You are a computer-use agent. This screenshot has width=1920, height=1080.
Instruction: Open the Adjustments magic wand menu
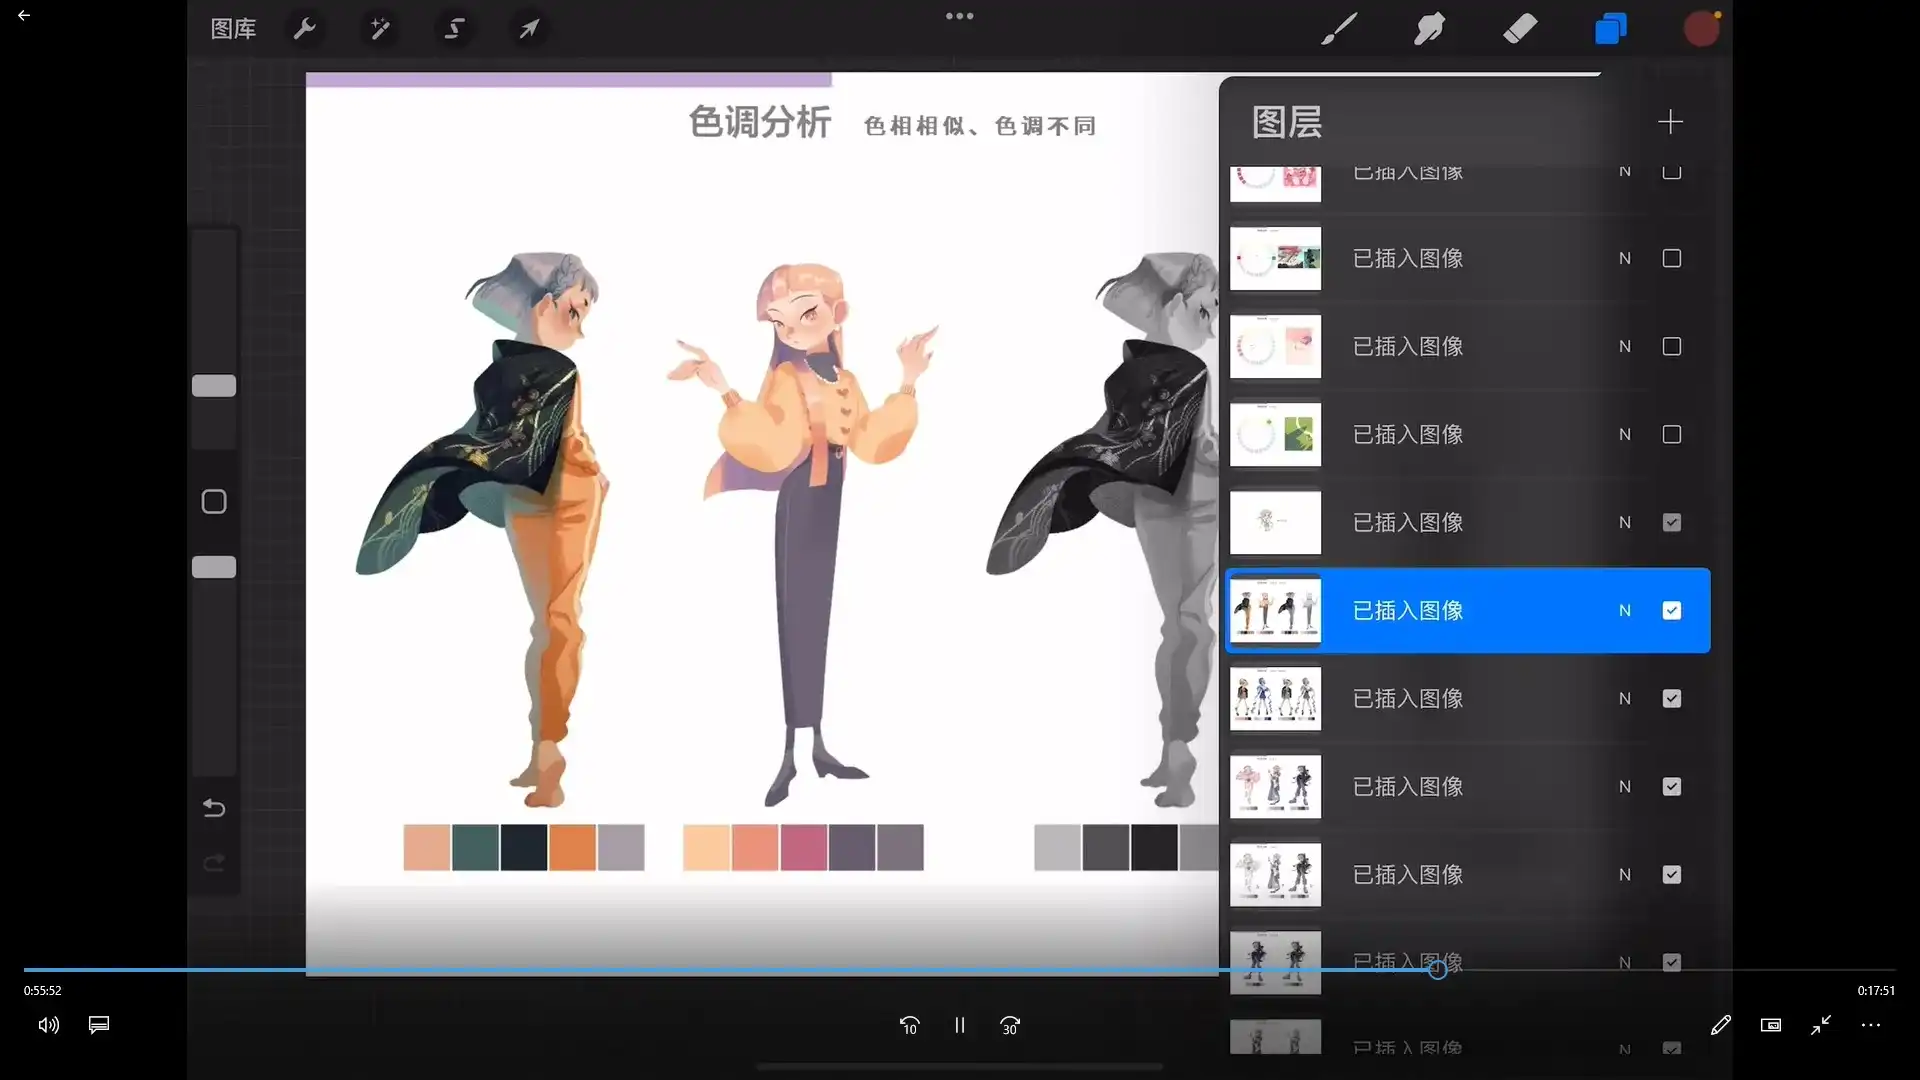point(380,28)
